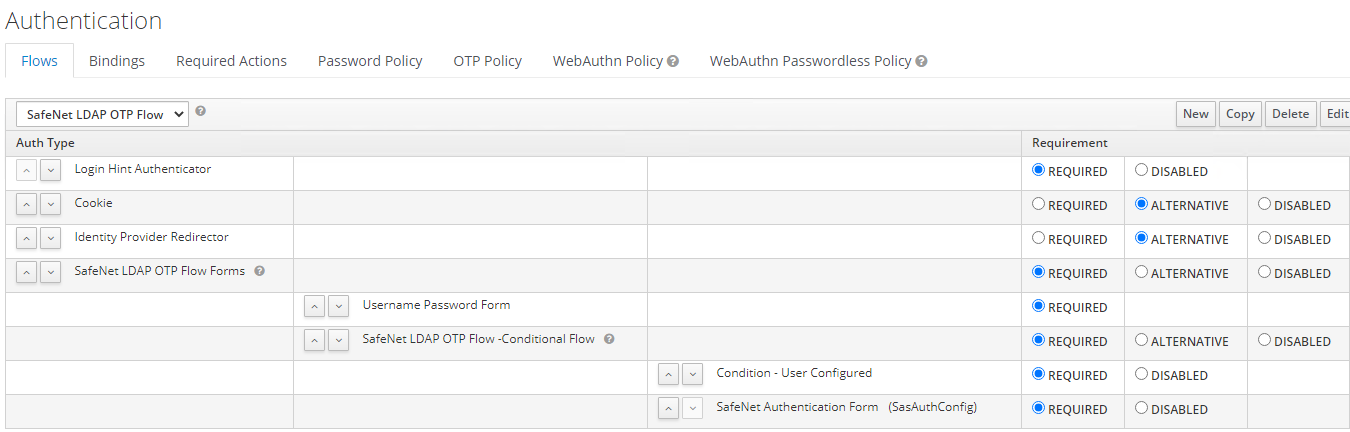
Task: Lower priority of Username Password Form
Action: pos(338,307)
